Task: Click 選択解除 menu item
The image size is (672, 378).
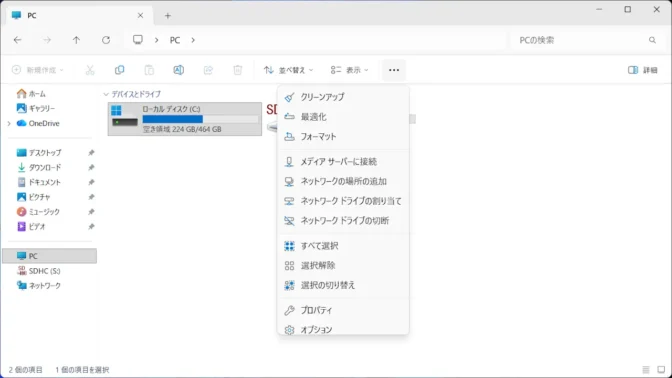Action: pyautogui.click(x=343, y=266)
